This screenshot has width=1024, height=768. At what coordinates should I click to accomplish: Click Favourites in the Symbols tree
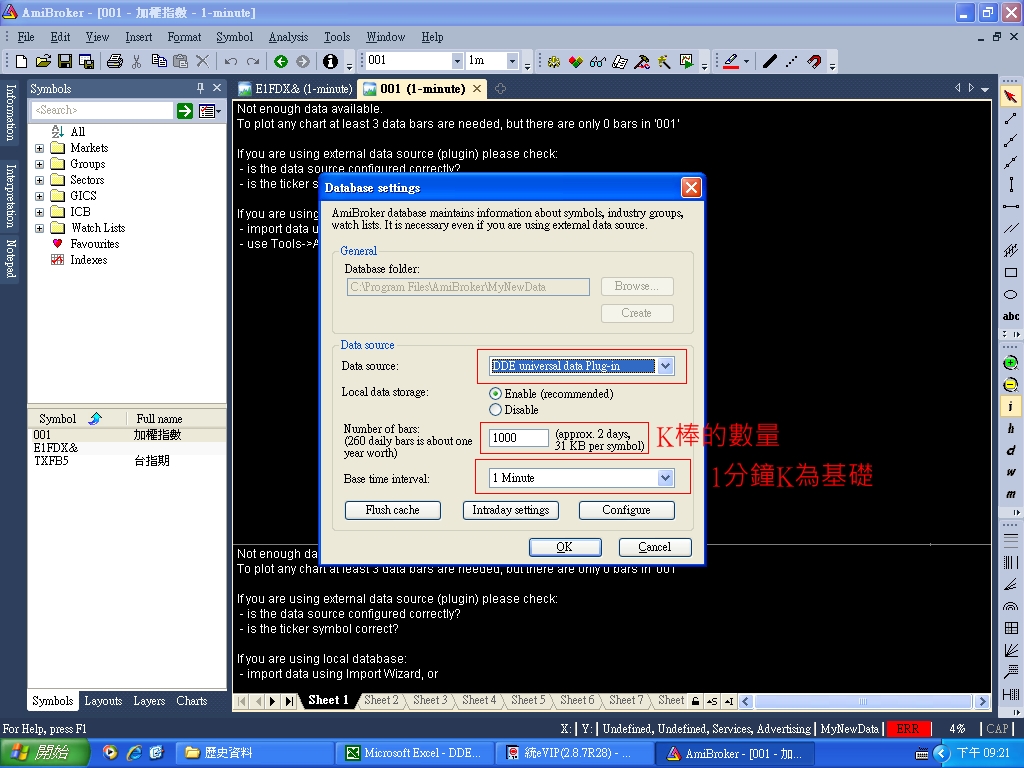point(95,244)
